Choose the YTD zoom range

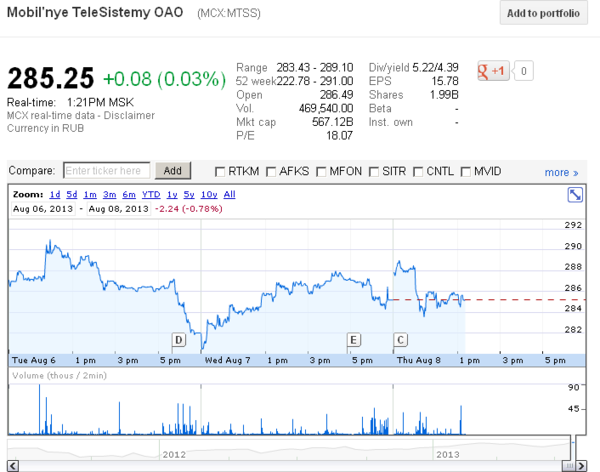pos(151,194)
